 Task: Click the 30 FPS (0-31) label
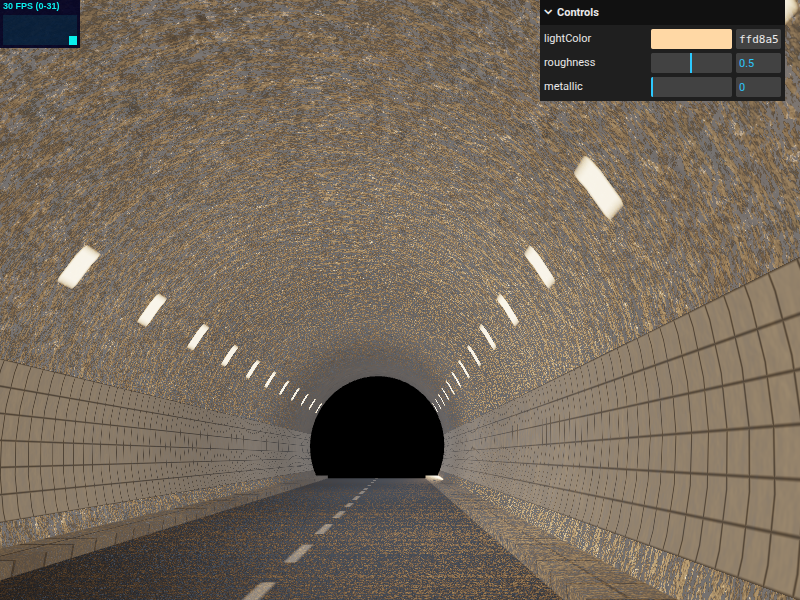(30, 5)
